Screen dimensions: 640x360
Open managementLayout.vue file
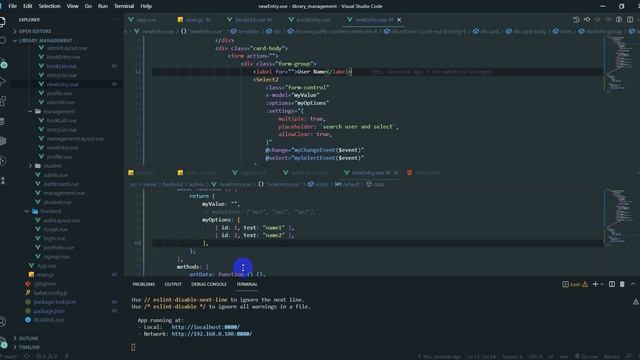[x=75, y=139]
